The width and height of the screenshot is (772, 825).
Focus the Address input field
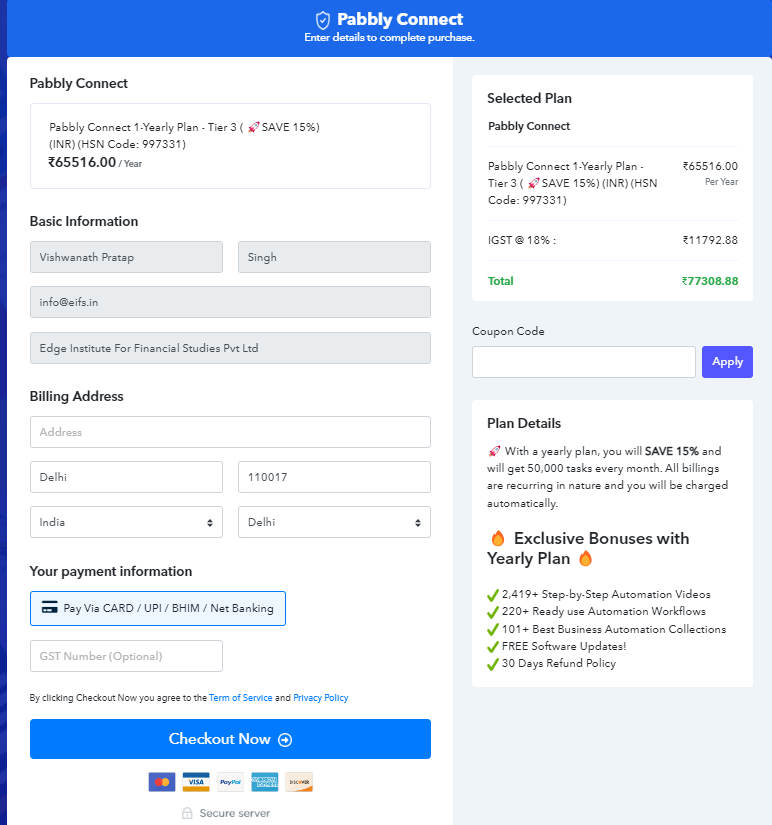230,432
